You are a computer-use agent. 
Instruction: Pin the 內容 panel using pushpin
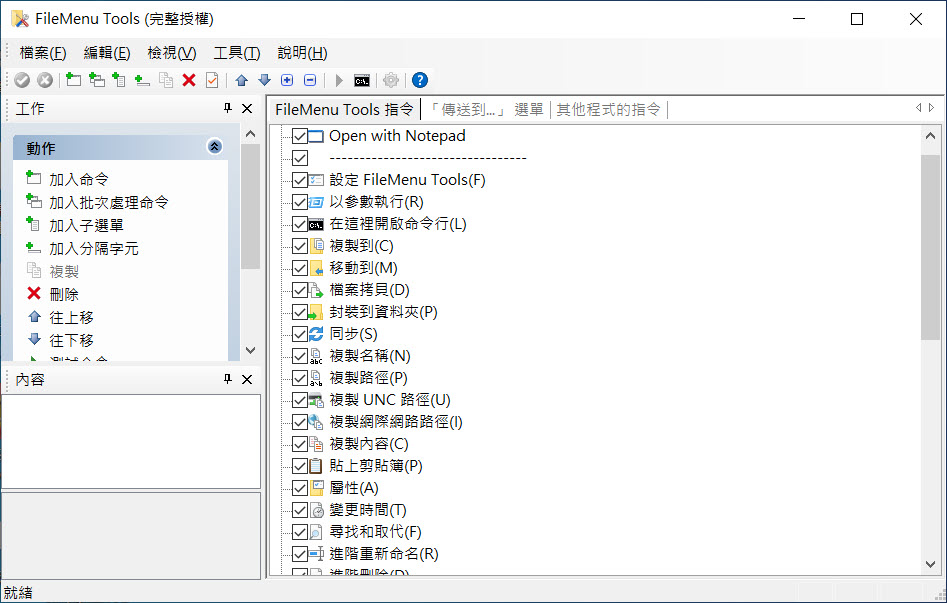point(227,379)
